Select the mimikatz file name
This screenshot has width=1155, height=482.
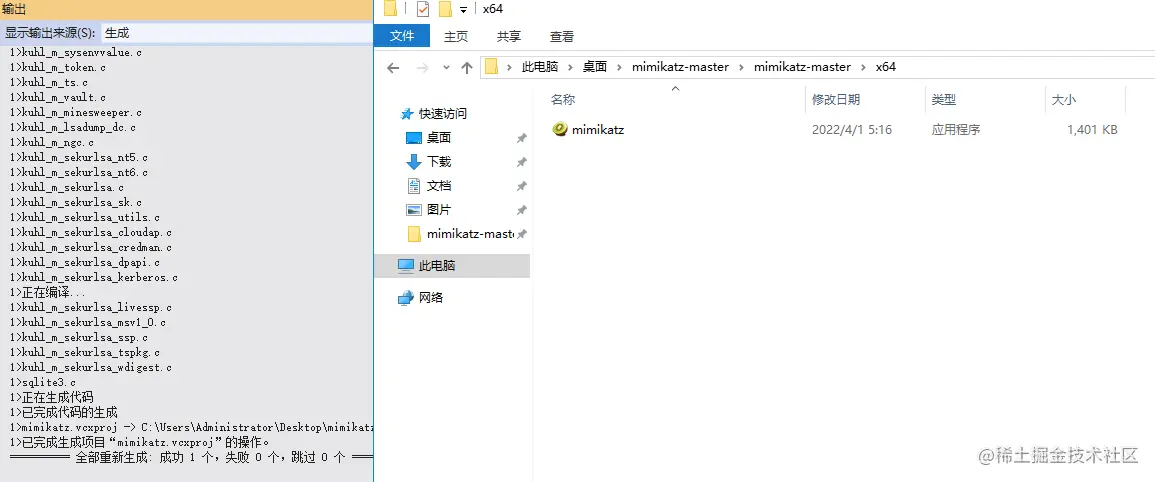tap(598, 130)
